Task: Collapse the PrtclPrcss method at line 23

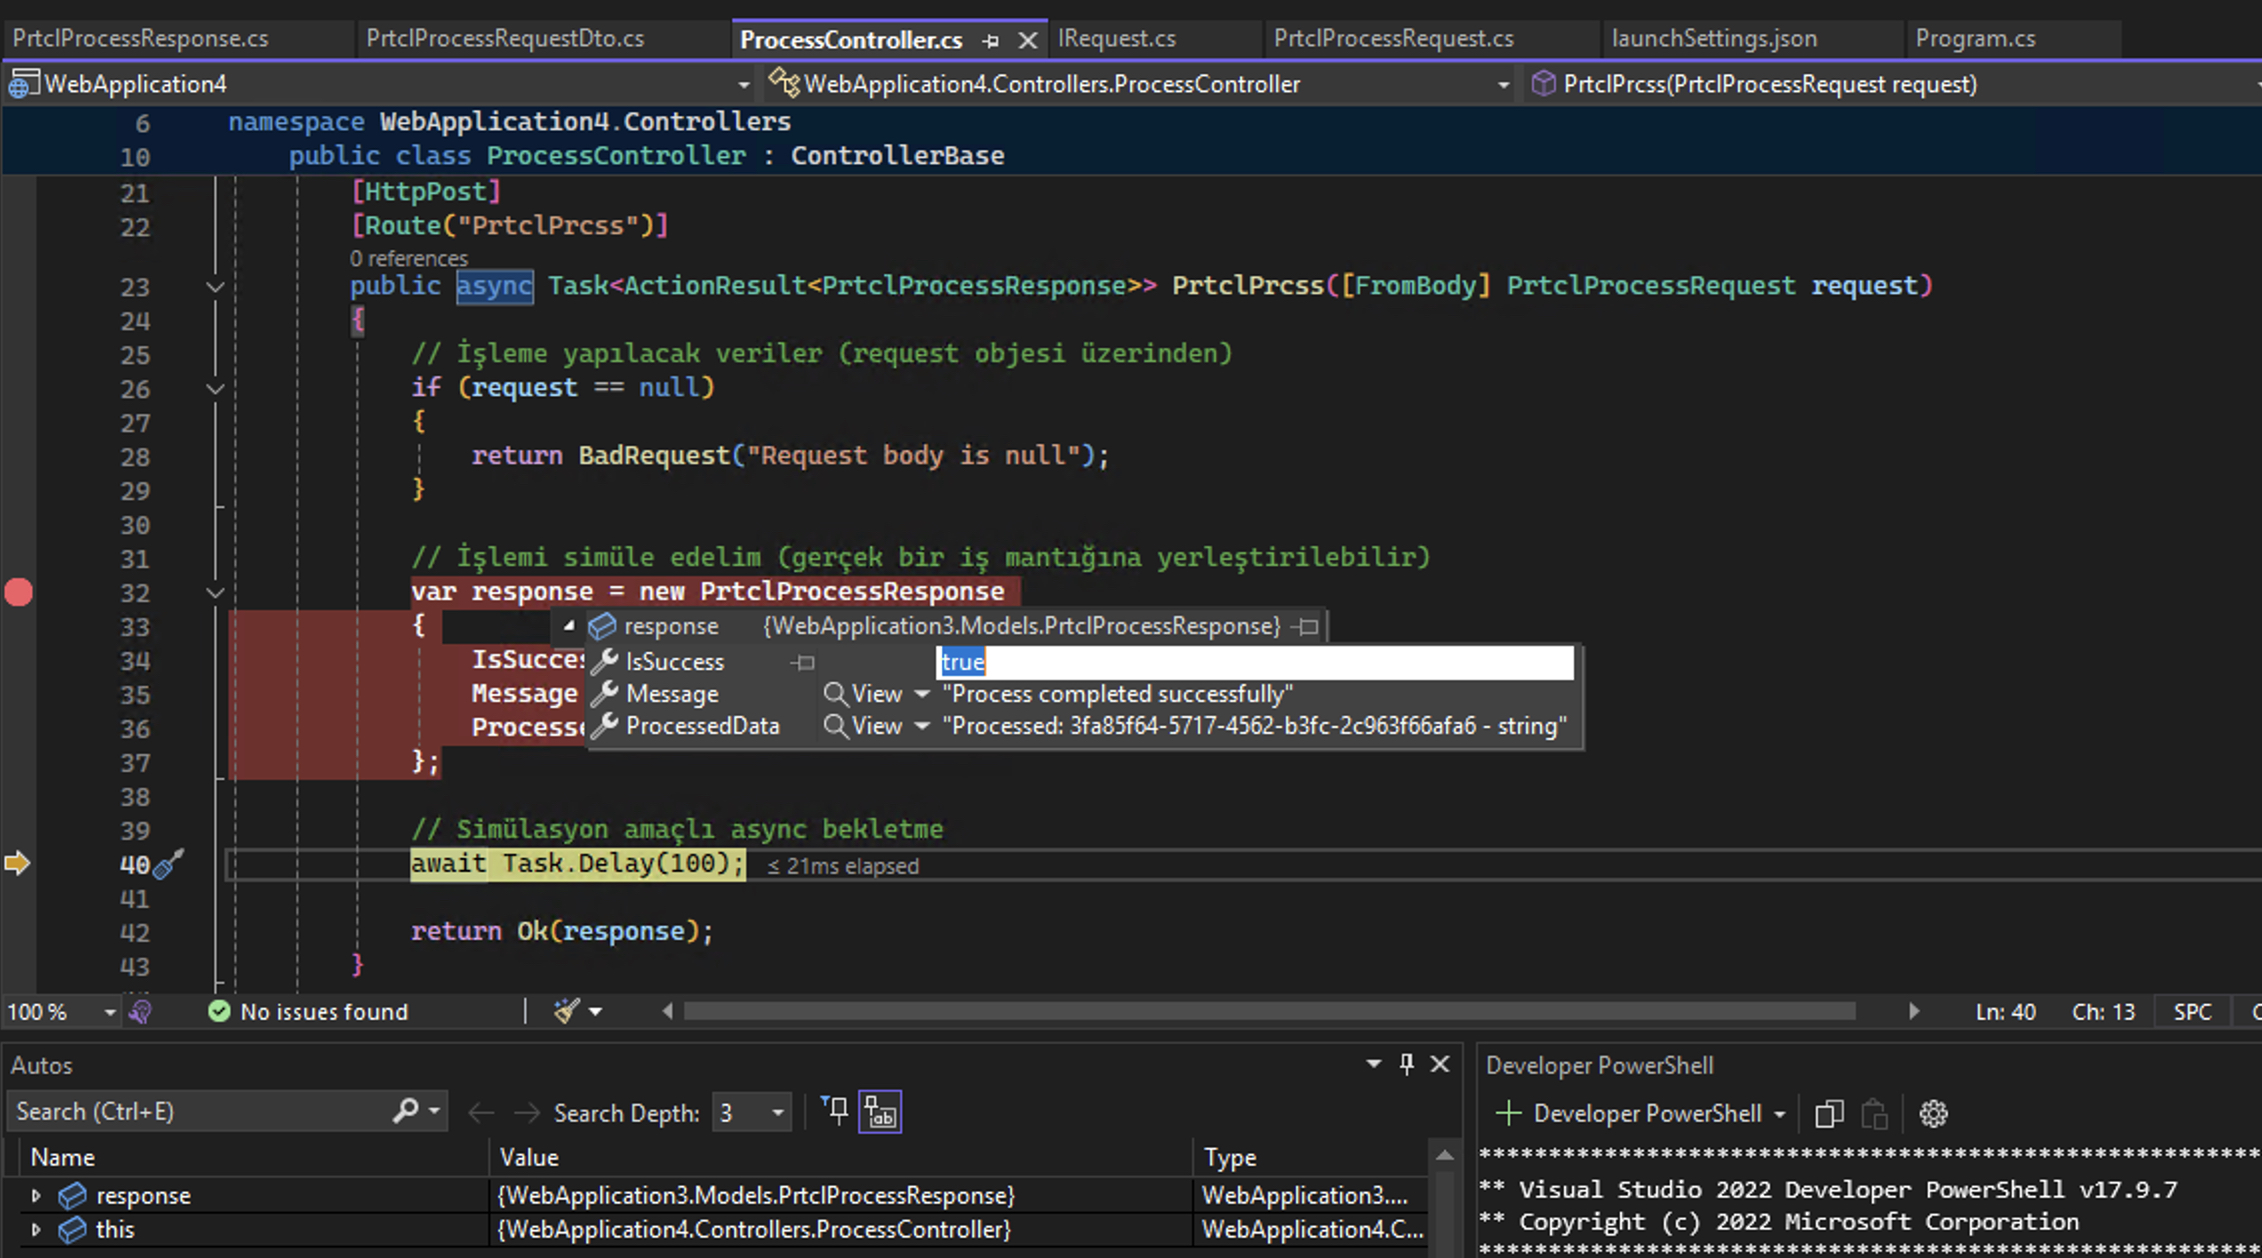Action: click(x=215, y=287)
